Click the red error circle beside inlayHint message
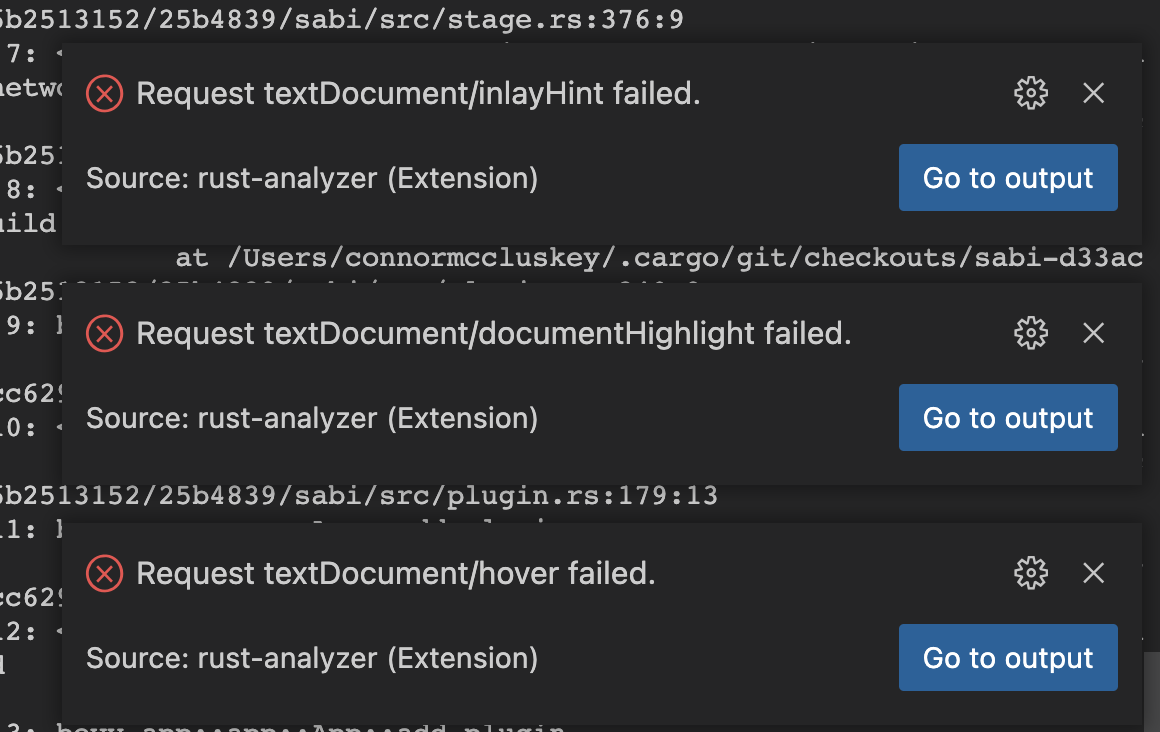Image resolution: width=1160 pixels, height=732 pixels. [104, 93]
